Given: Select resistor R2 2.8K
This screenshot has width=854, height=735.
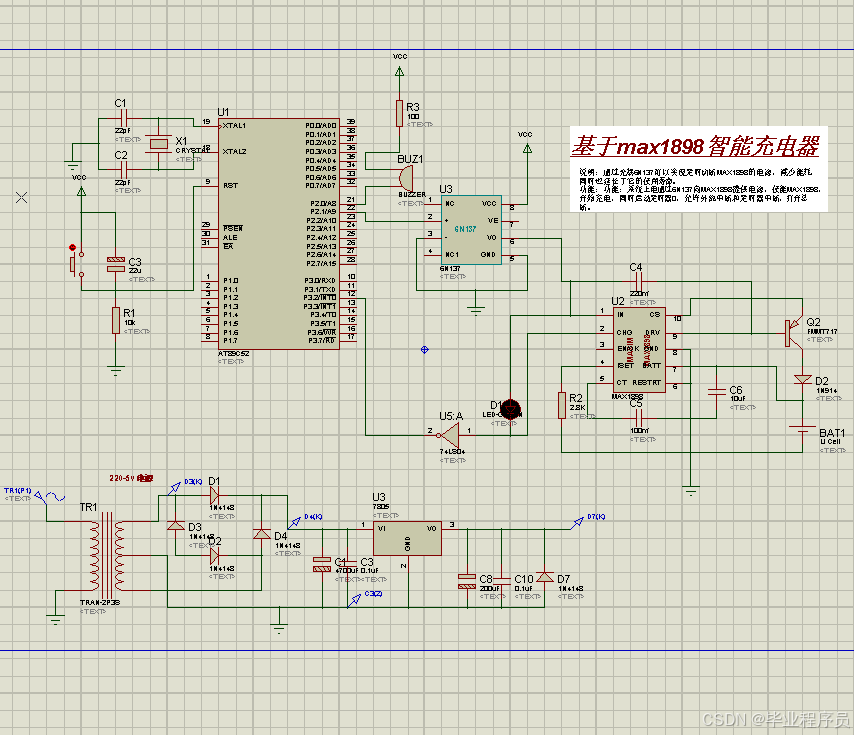Looking at the screenshot, I should (562, 406).
